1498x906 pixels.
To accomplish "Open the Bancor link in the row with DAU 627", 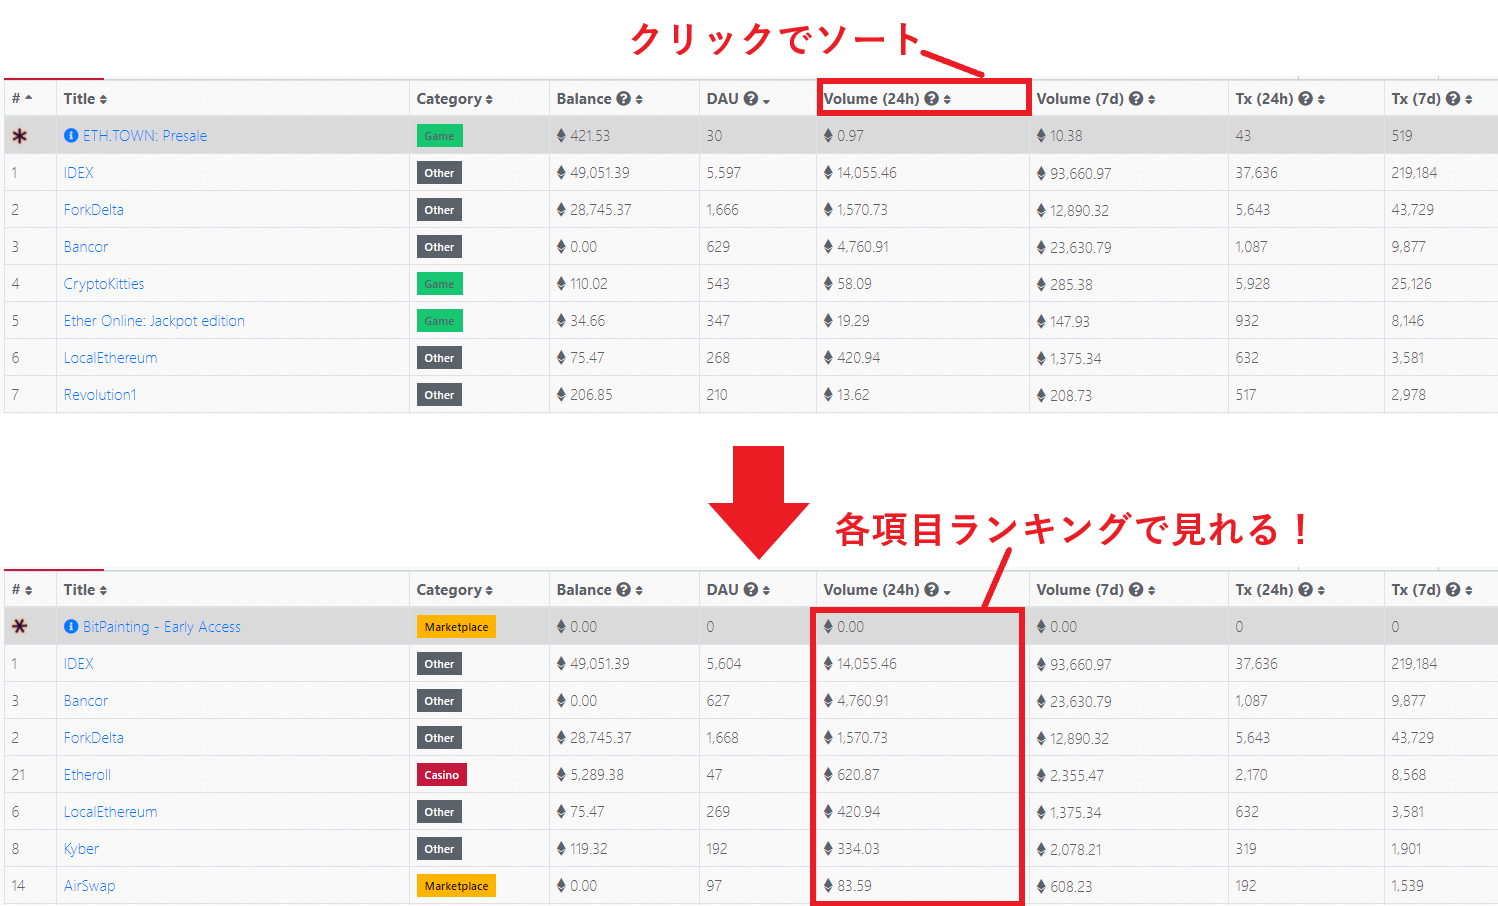I will click(x=86, y=701).
